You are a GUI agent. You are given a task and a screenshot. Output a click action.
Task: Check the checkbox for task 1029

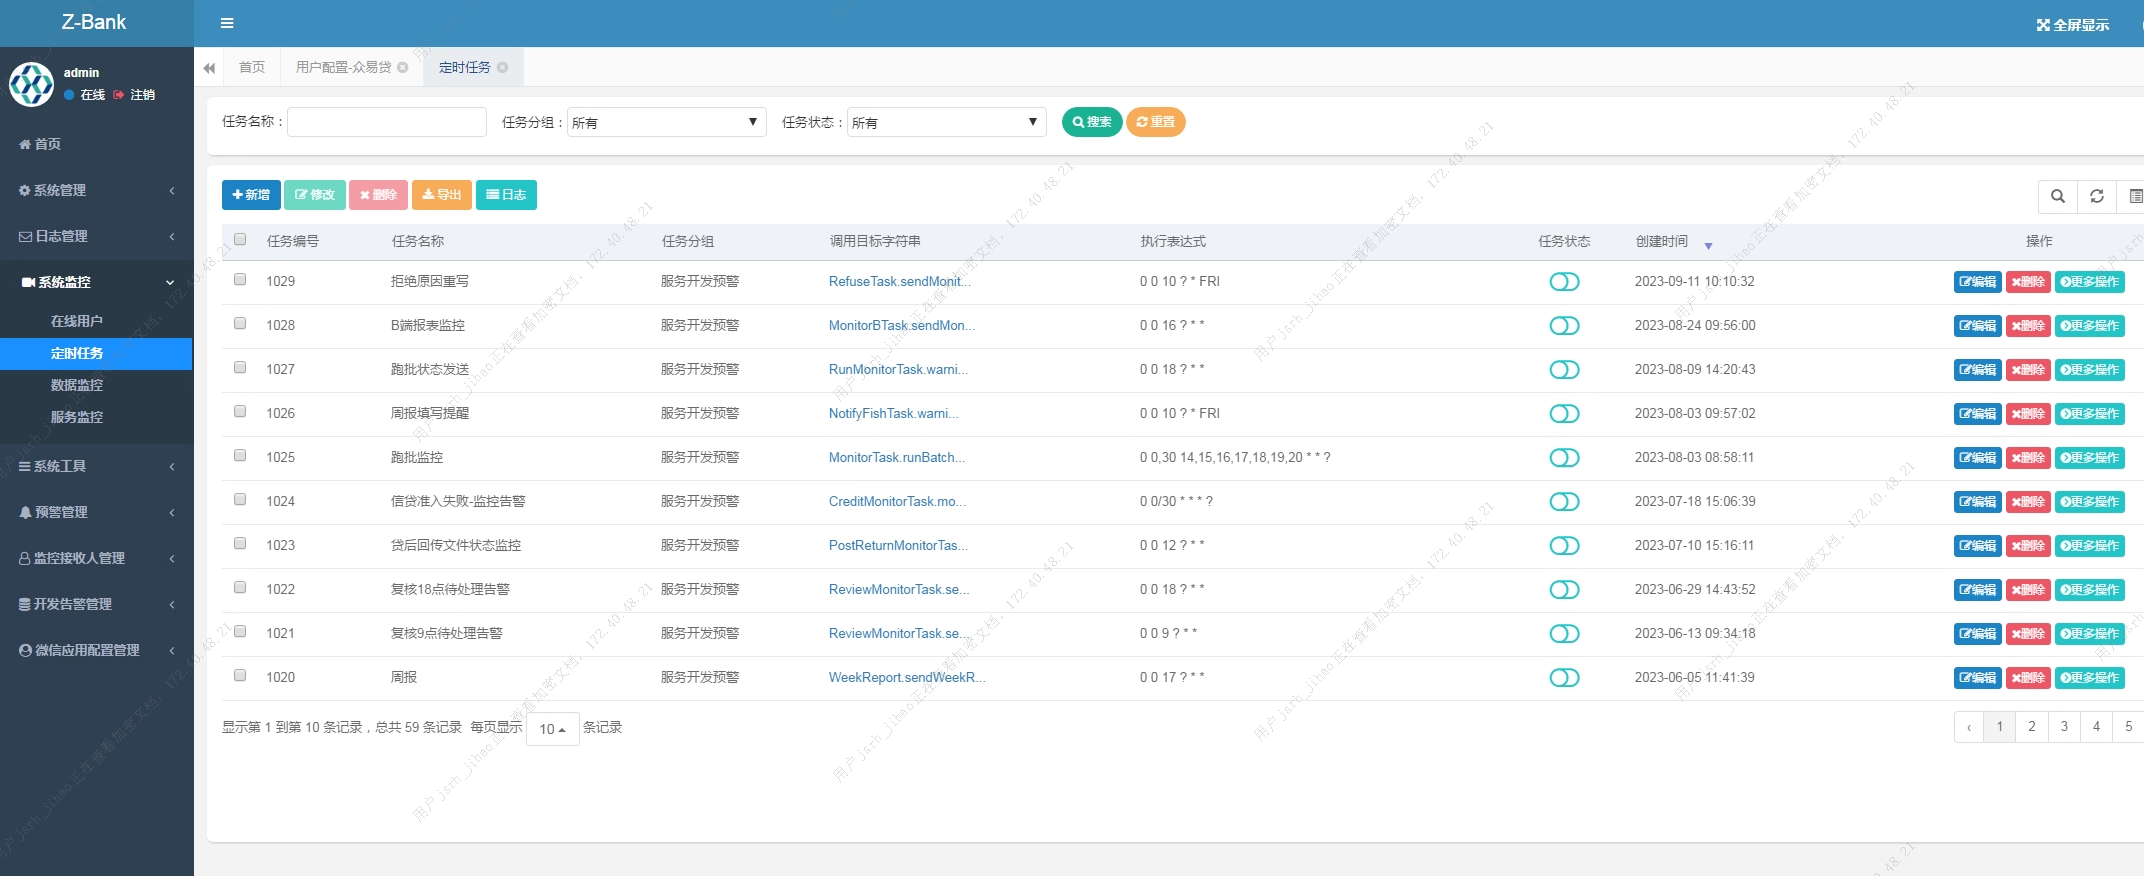click(240, 279)
